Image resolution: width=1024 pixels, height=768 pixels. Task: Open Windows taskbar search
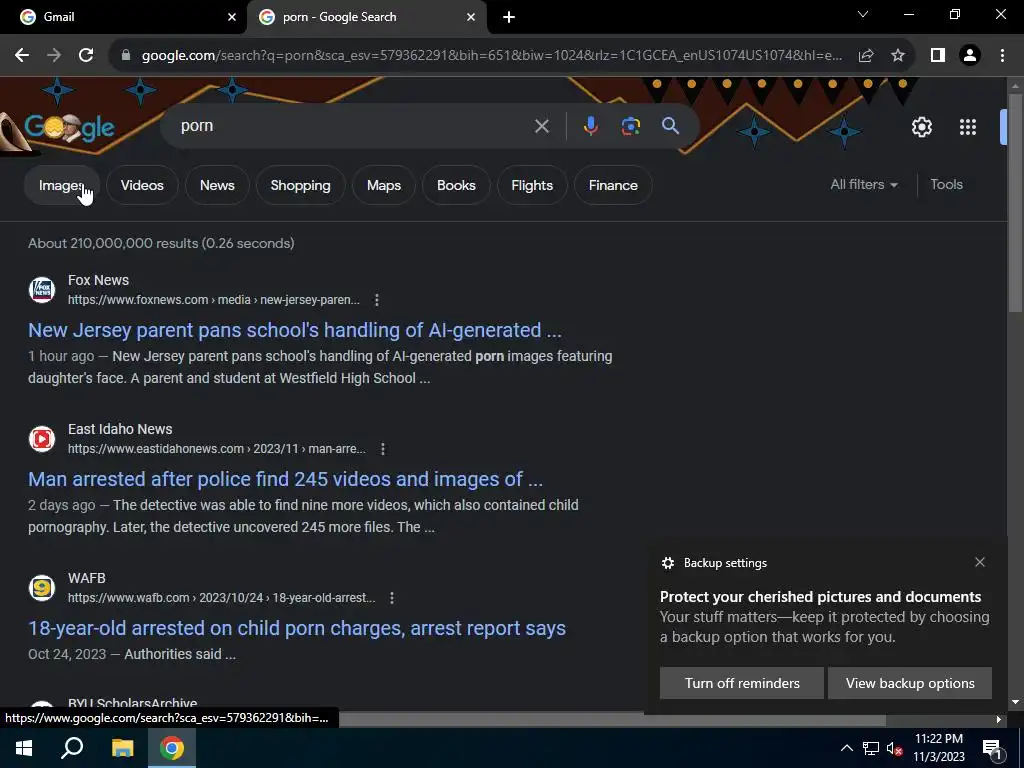72,748
